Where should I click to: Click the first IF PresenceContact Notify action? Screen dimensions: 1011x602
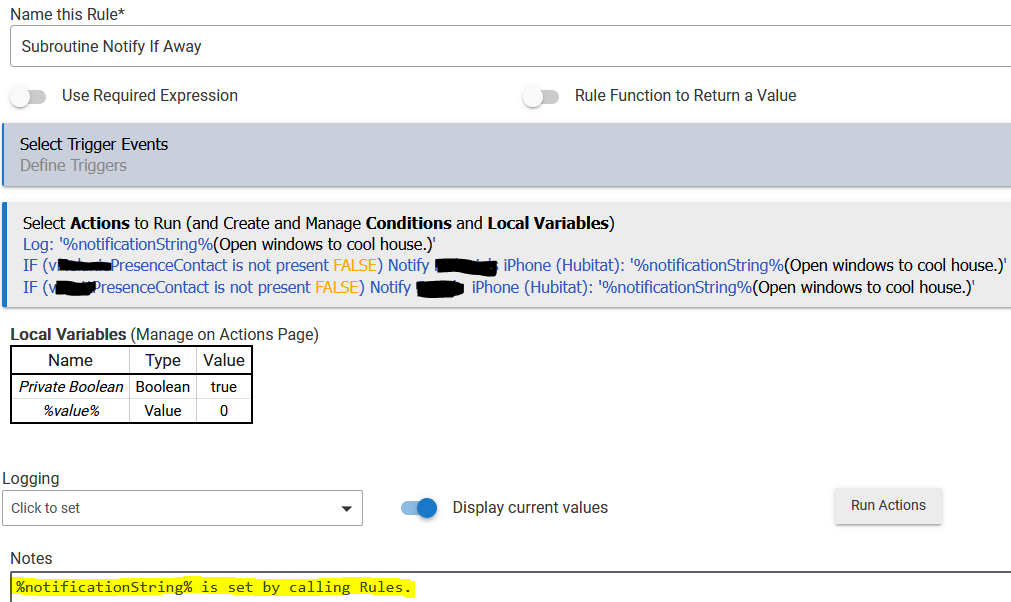coord(514,266)
